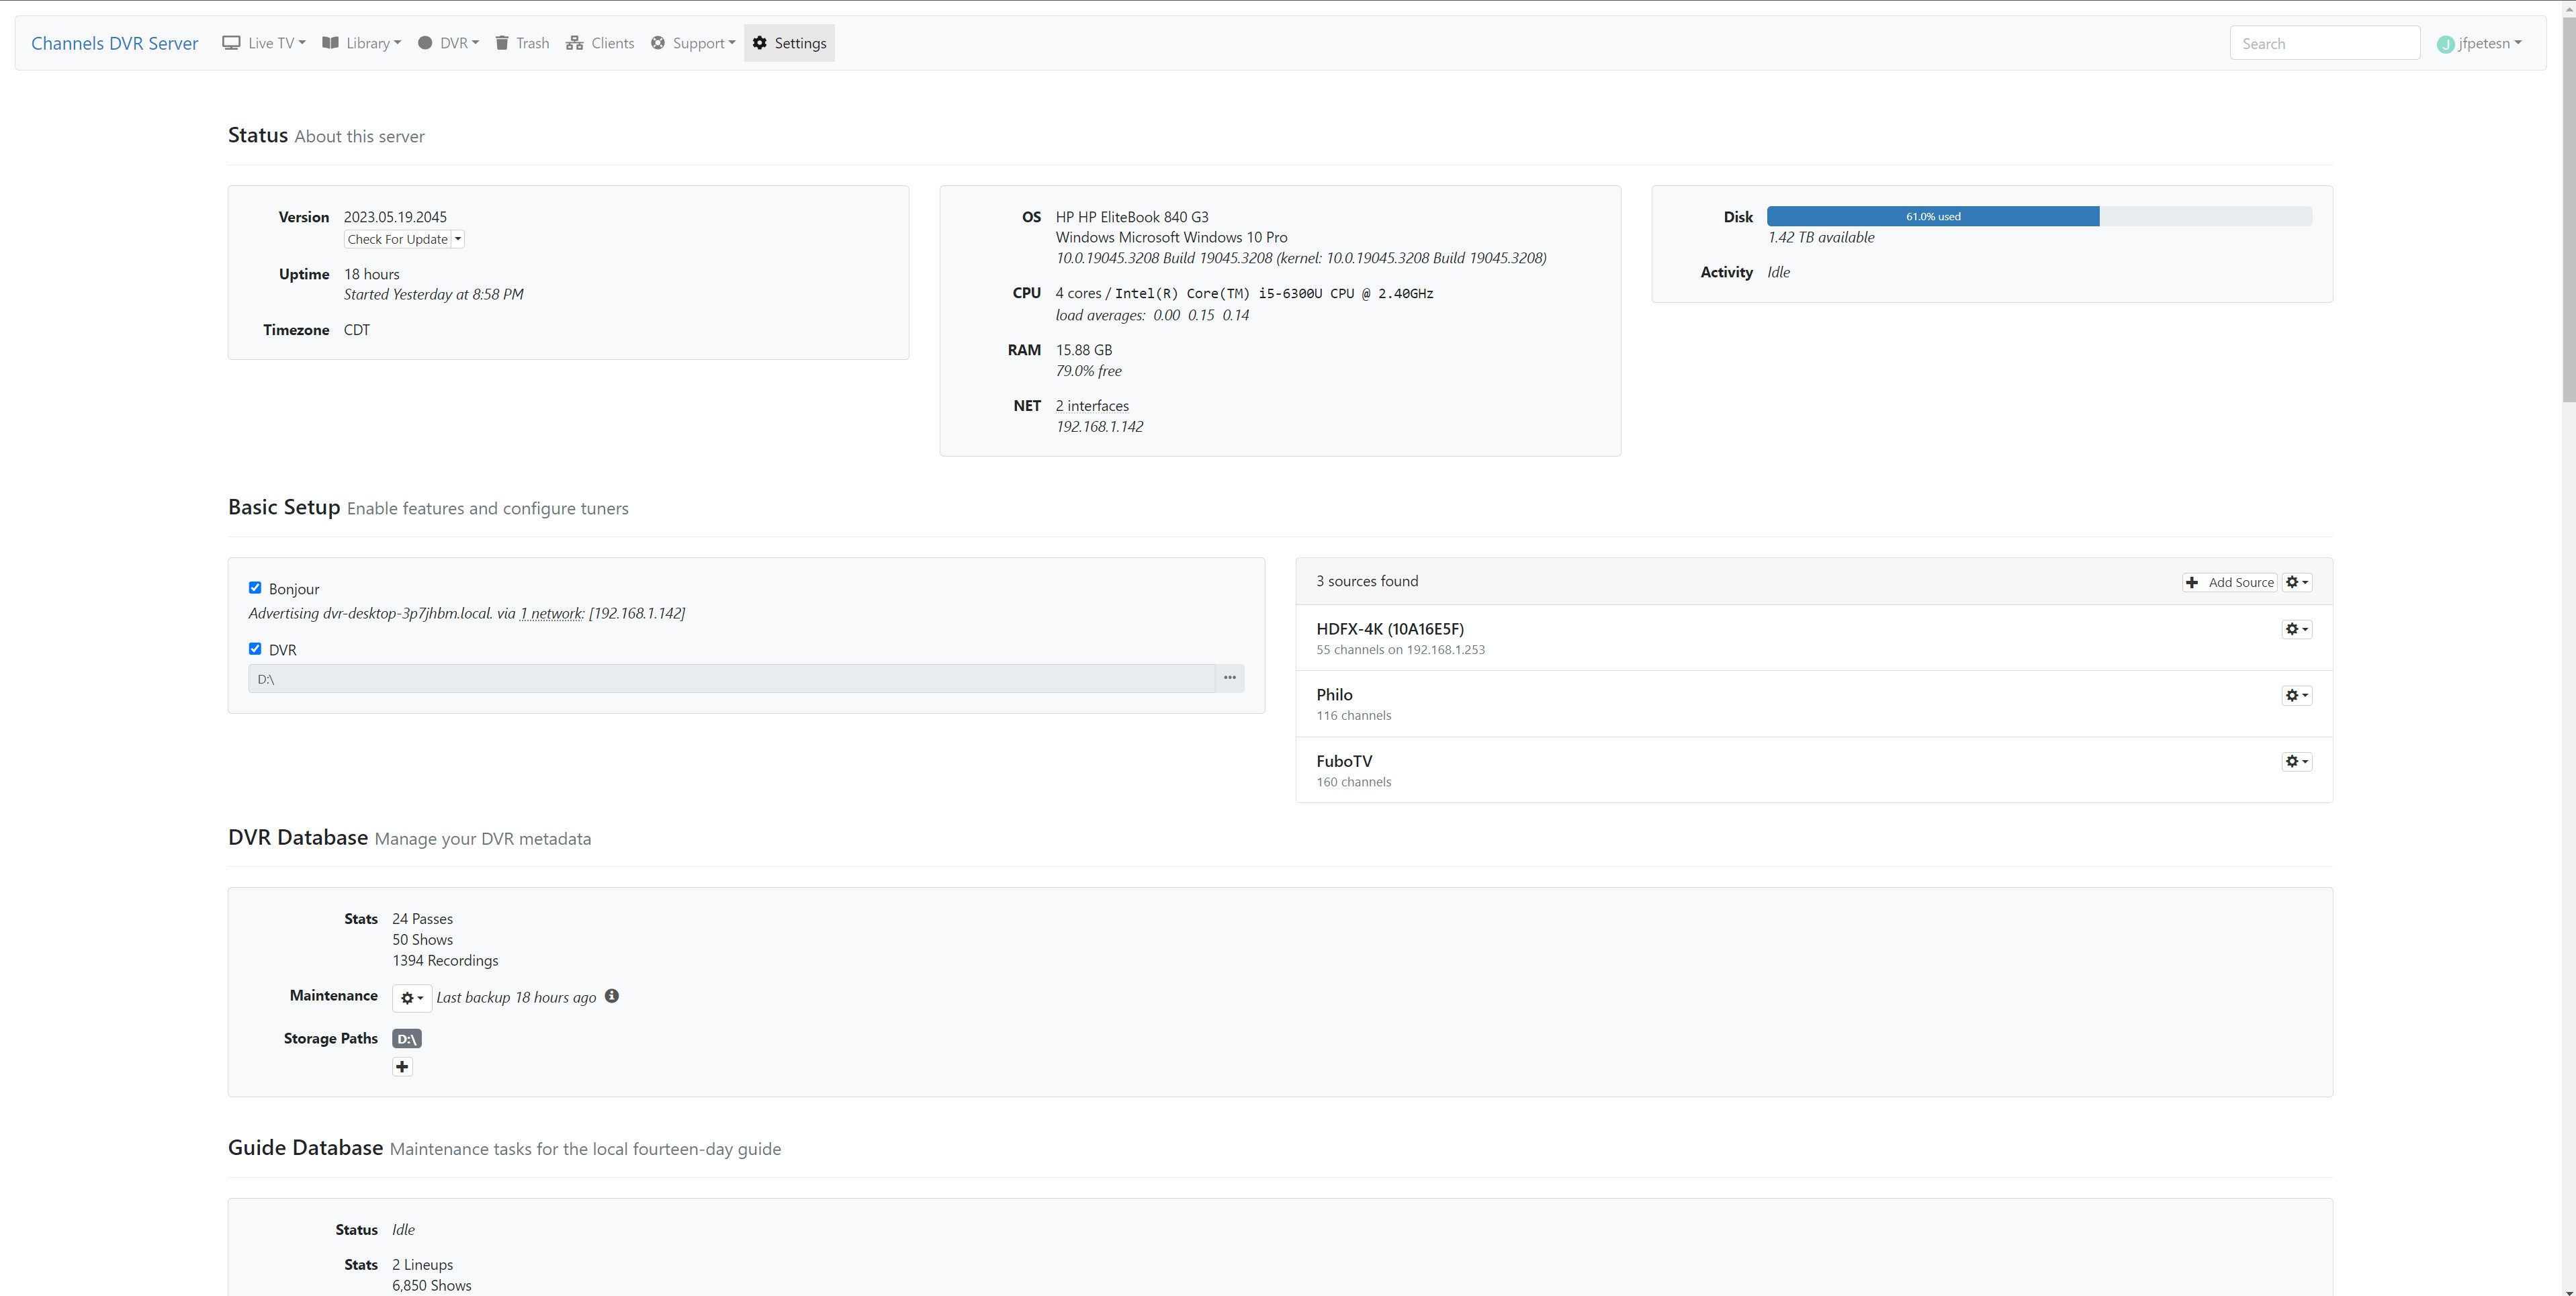
Task: Open the gear menu for the FuboTV source
Action: tap(2296, 762)
